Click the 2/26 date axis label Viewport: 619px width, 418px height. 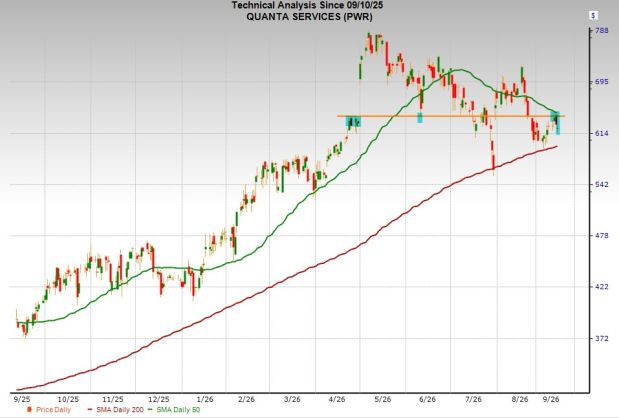click(x=246, y=399)
